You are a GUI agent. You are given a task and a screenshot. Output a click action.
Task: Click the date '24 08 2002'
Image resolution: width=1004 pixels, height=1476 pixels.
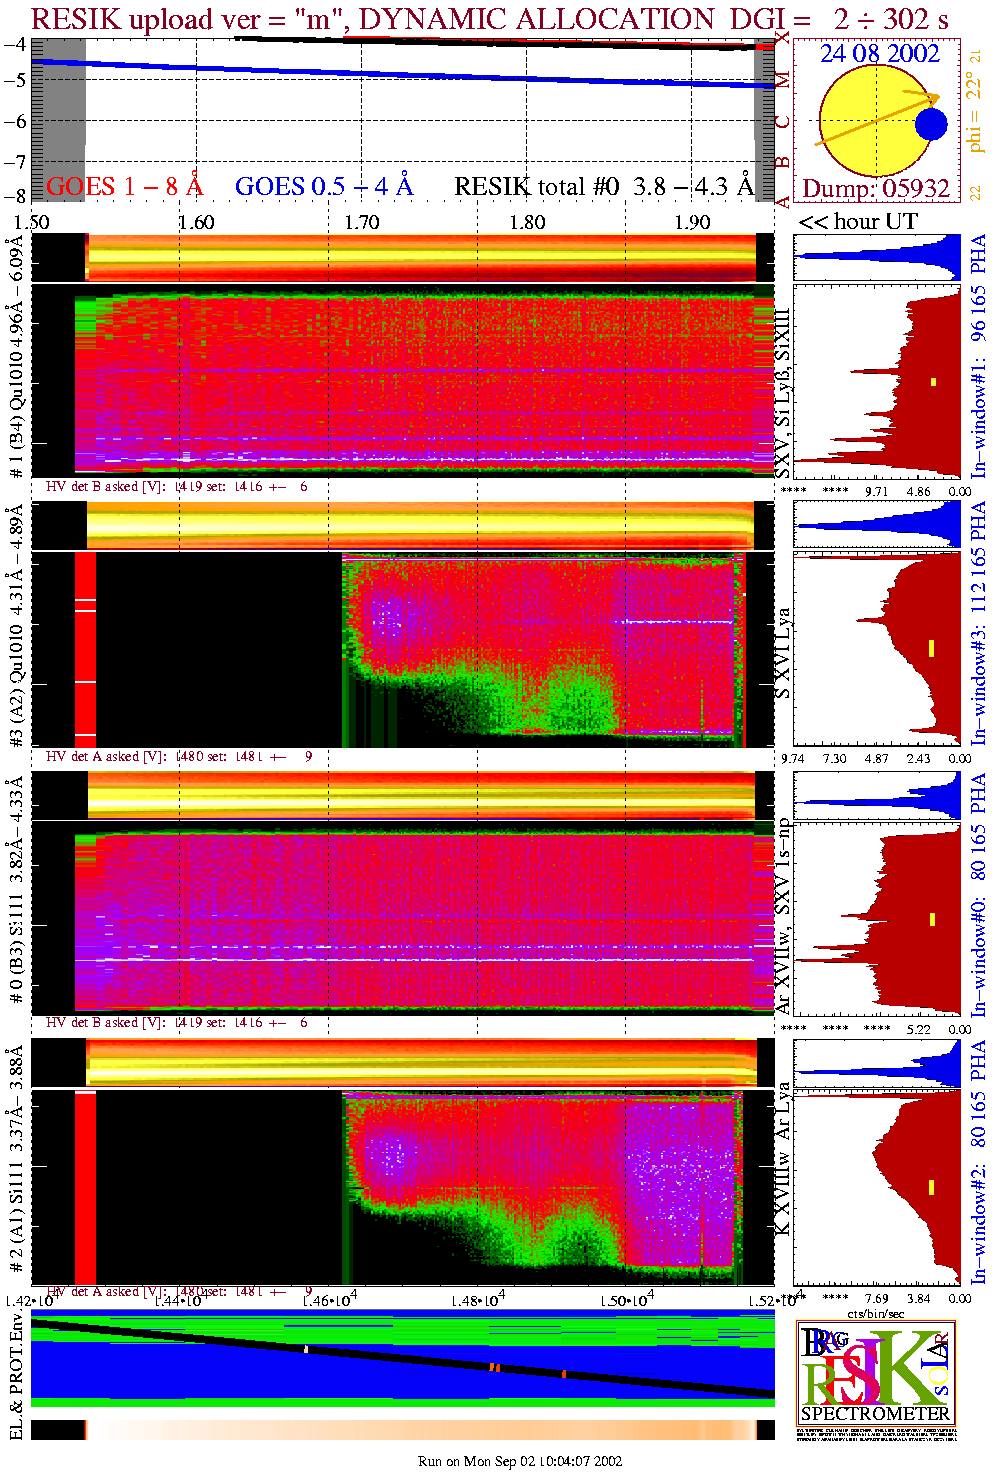(880, 54)
